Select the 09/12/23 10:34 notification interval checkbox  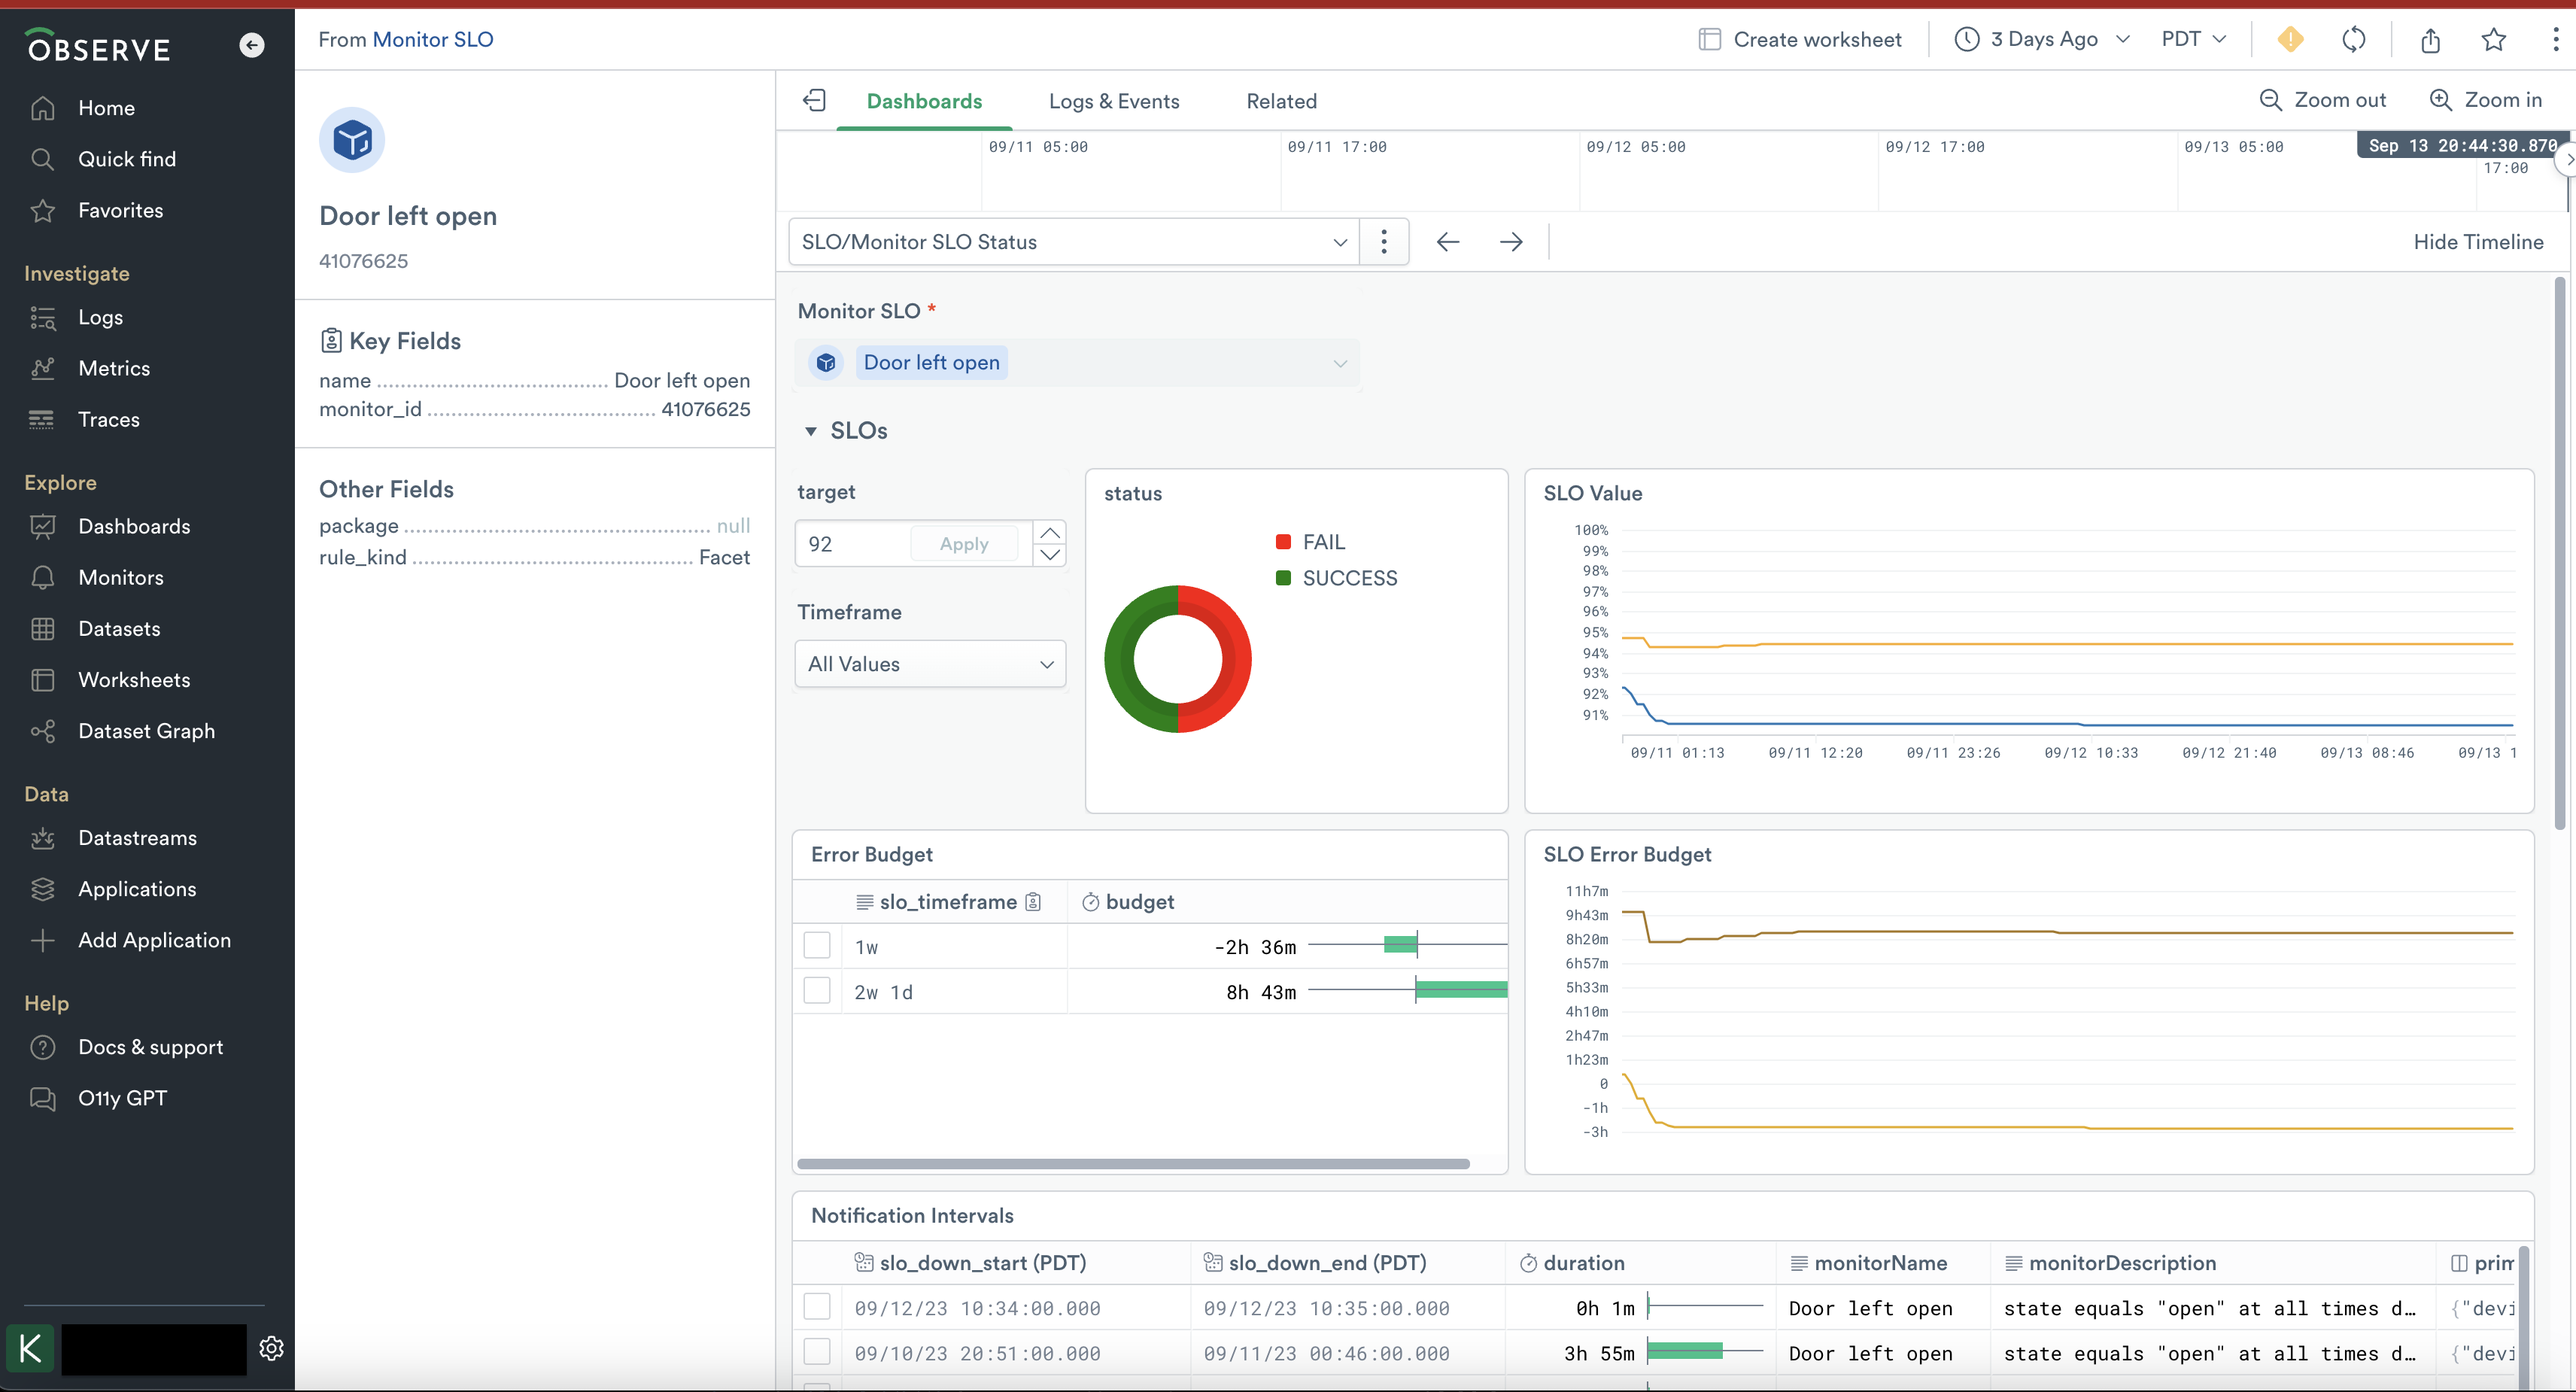click(x=817, y=1307)
